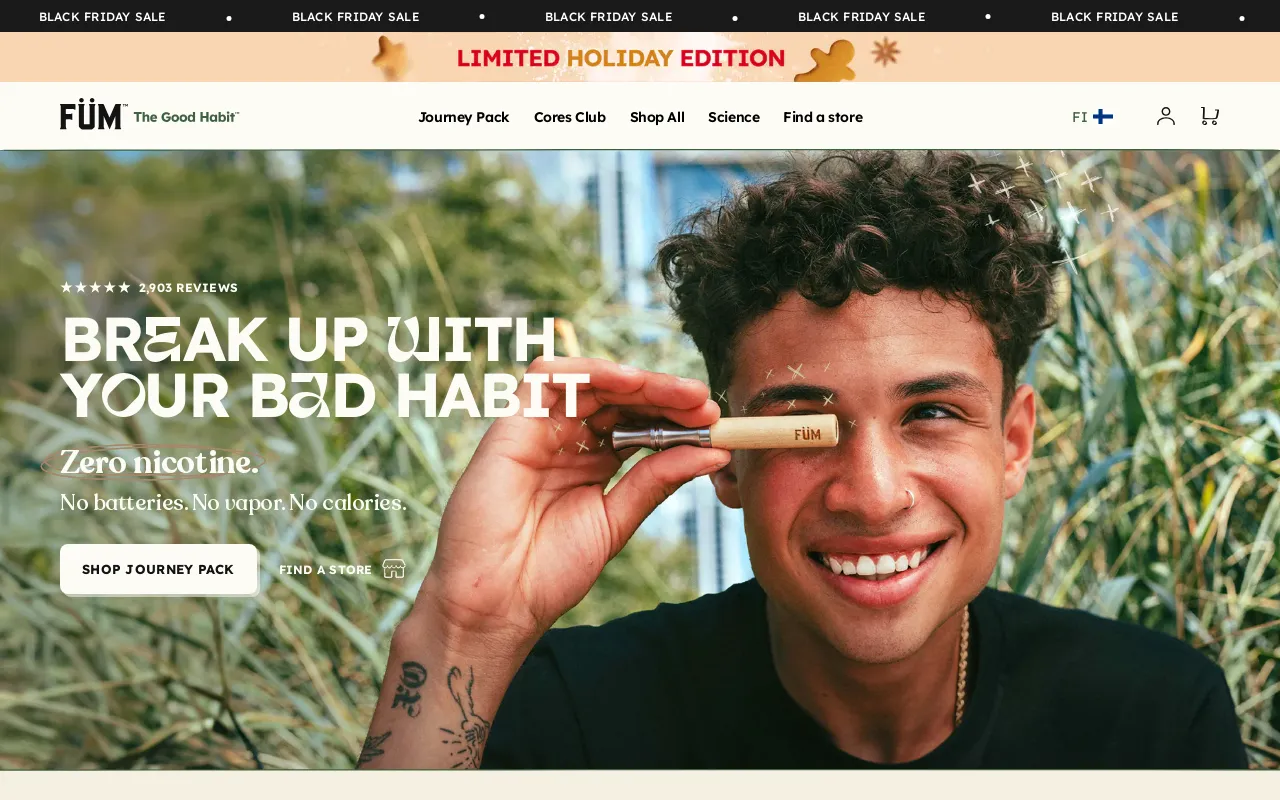Open the shopping cart icon

1209,116
